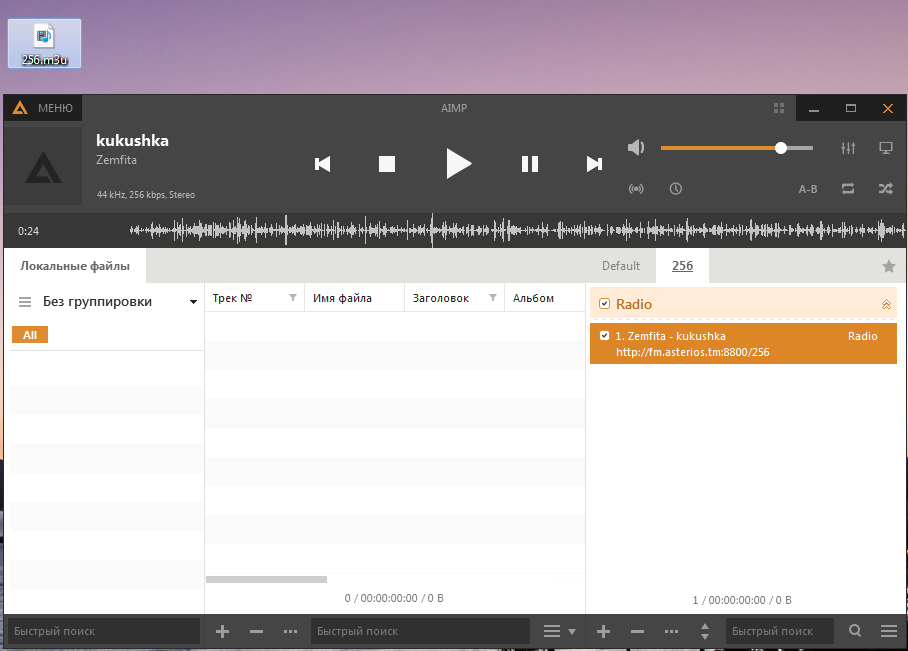Open favorites with the star icon
The height and width of the screenshot is (651, 908).
coord(888,266)
